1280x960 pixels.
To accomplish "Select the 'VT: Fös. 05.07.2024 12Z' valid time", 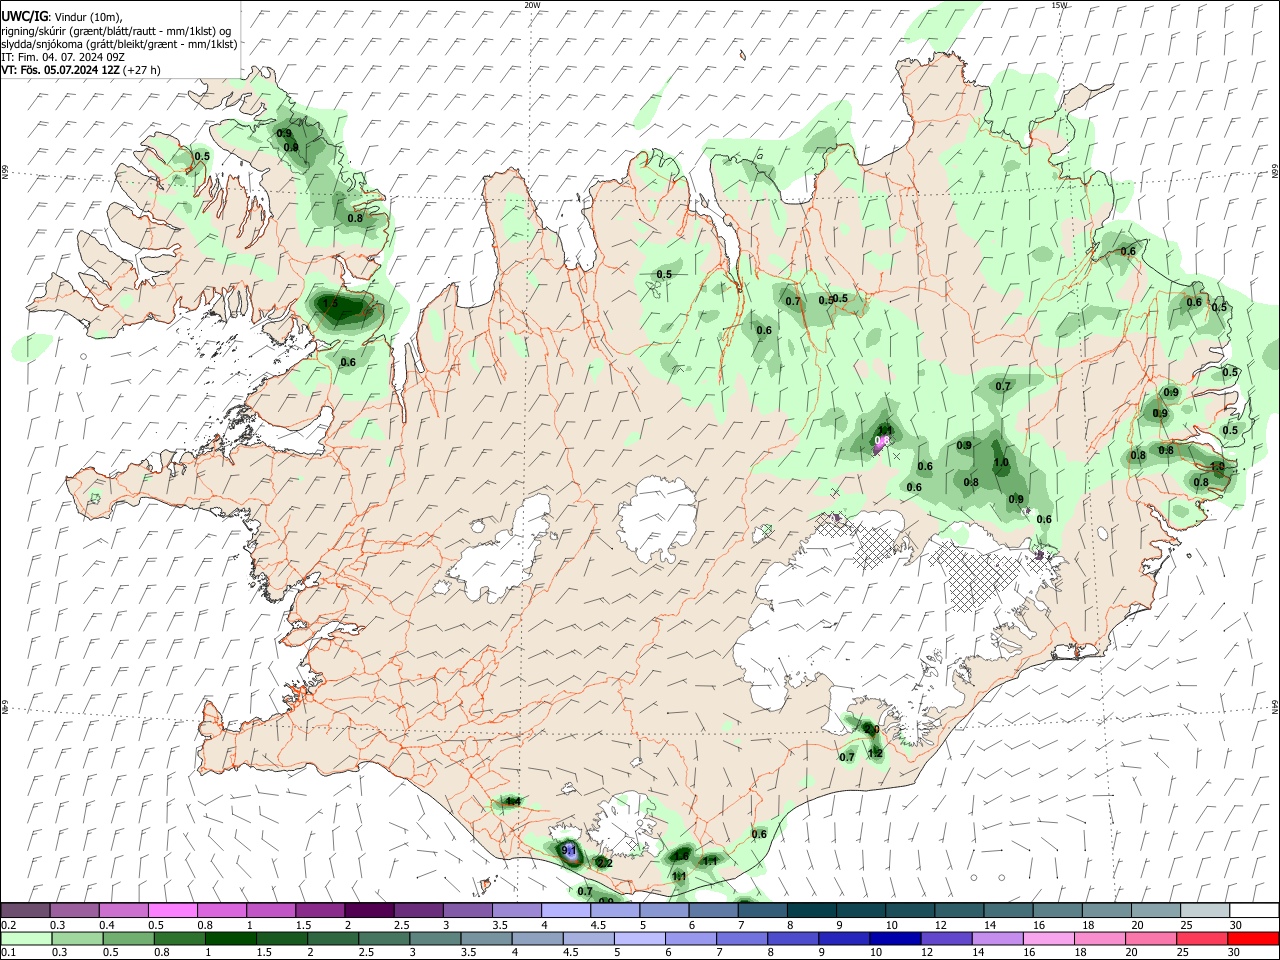I will tap(61, 70).
